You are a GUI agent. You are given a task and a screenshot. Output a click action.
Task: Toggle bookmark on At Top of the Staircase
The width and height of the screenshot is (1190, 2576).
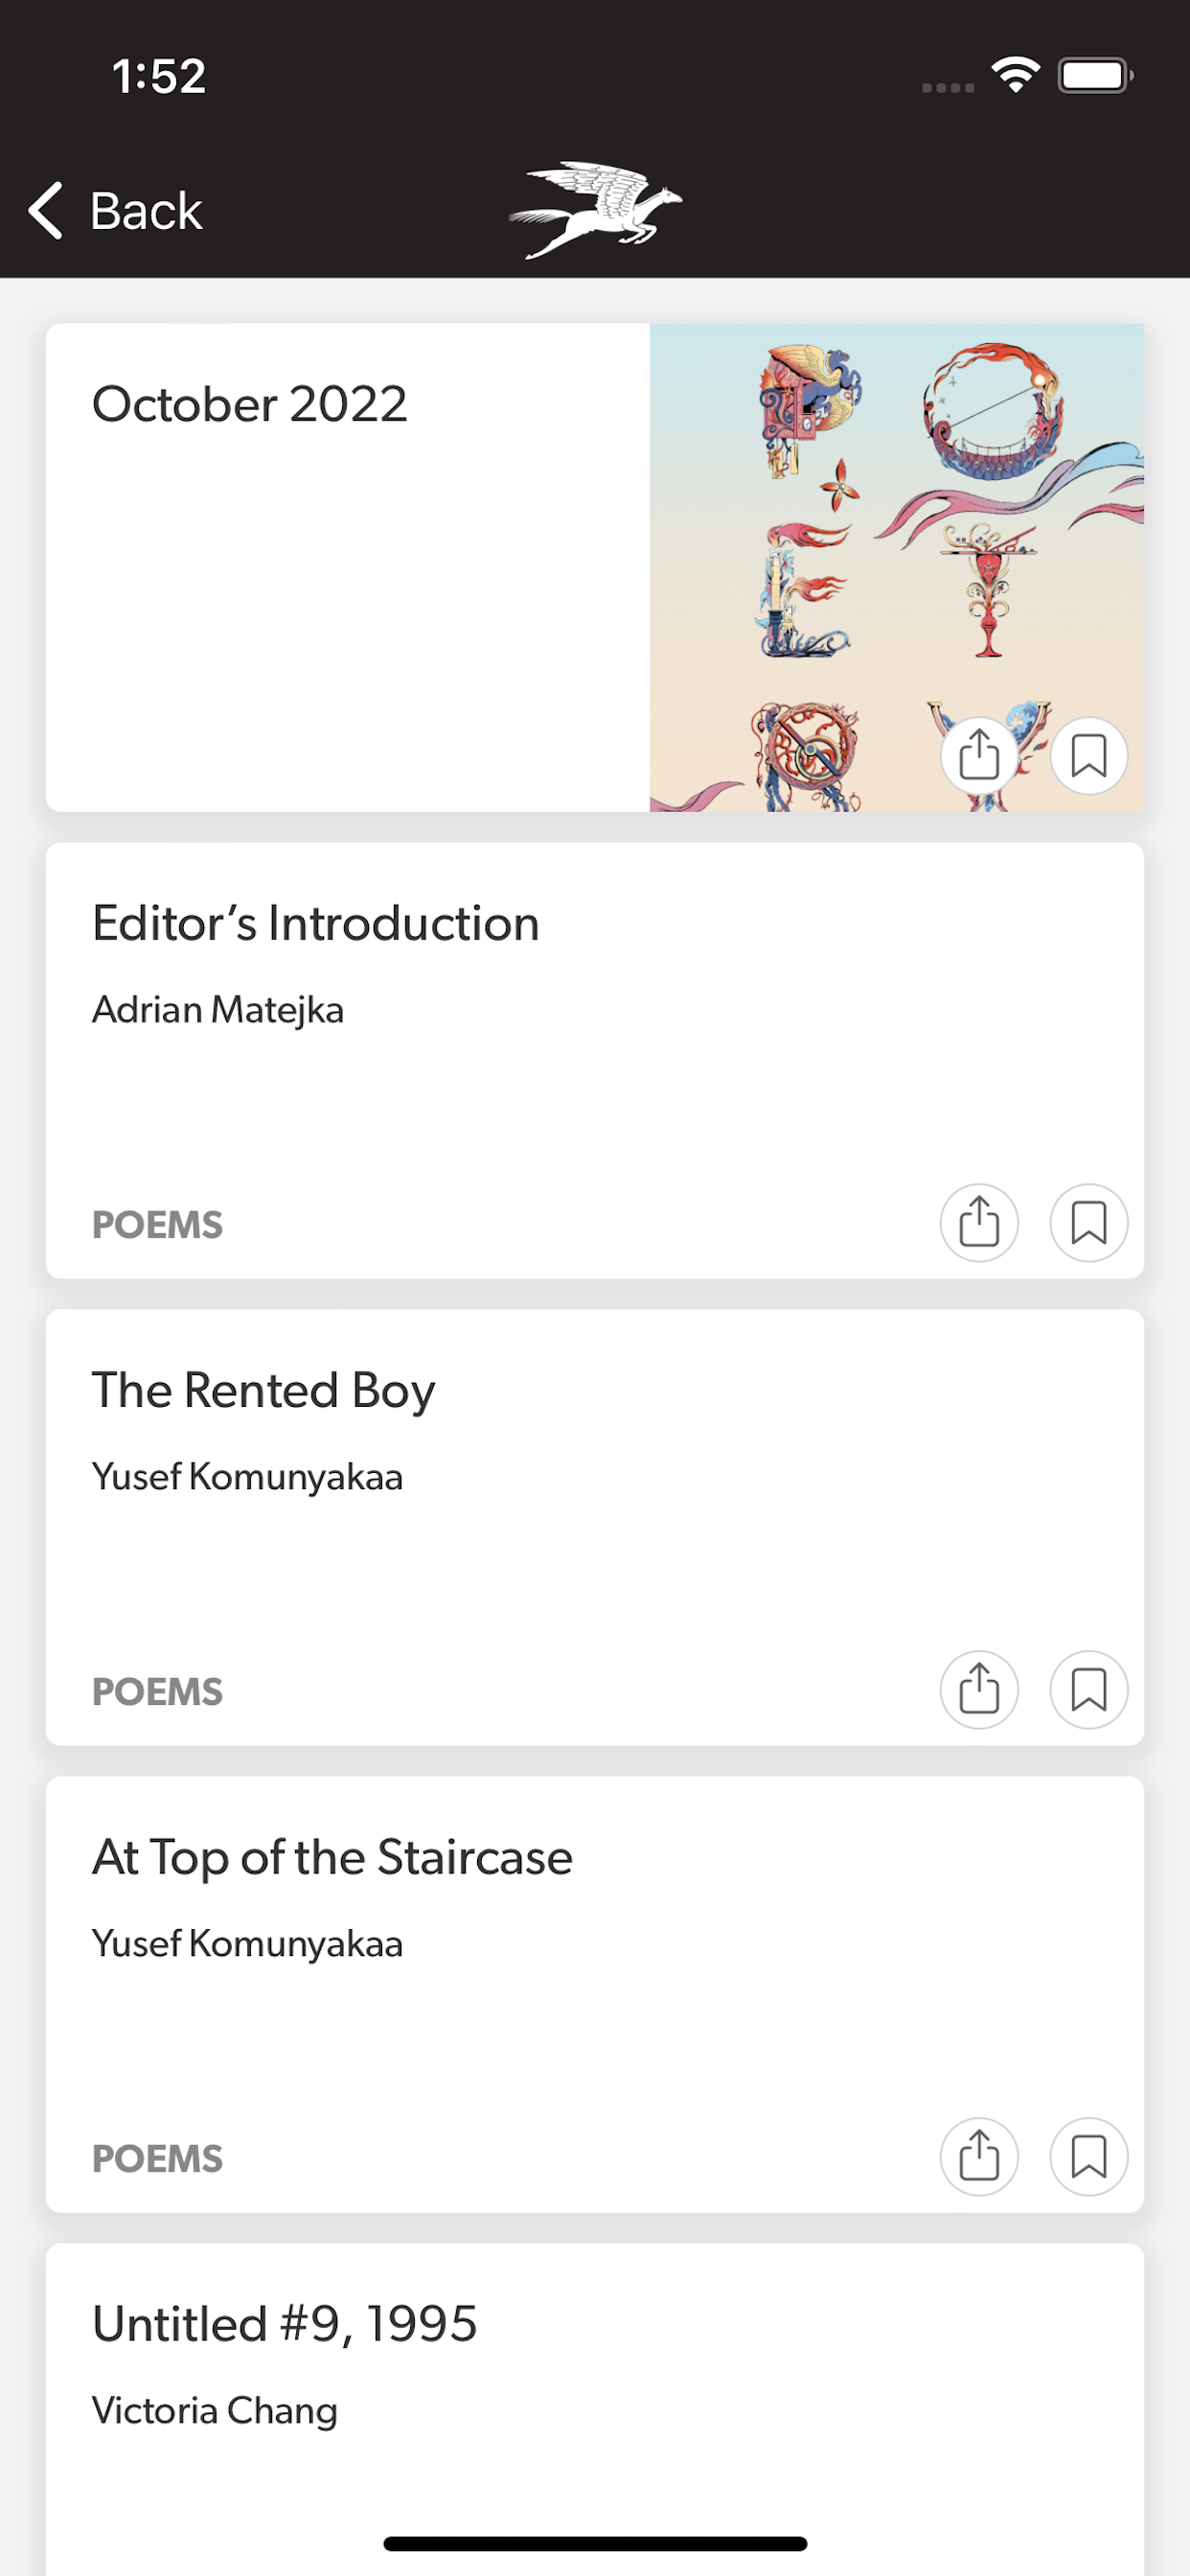click(x=1088, y=2156)
